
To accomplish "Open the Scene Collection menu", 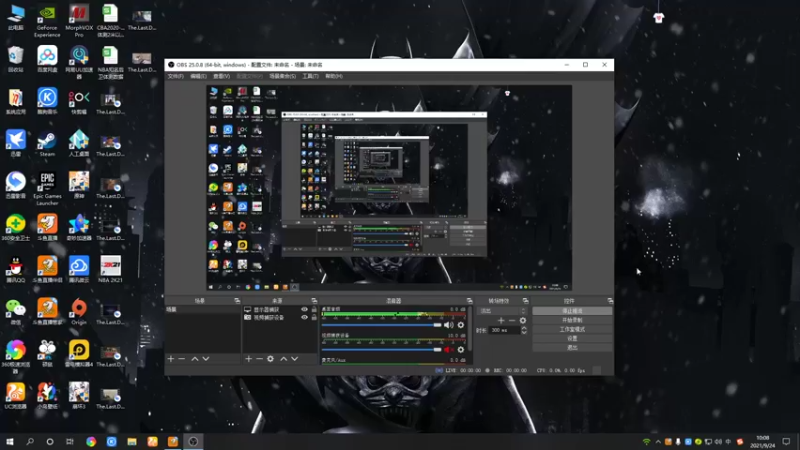I will point(283,76).
